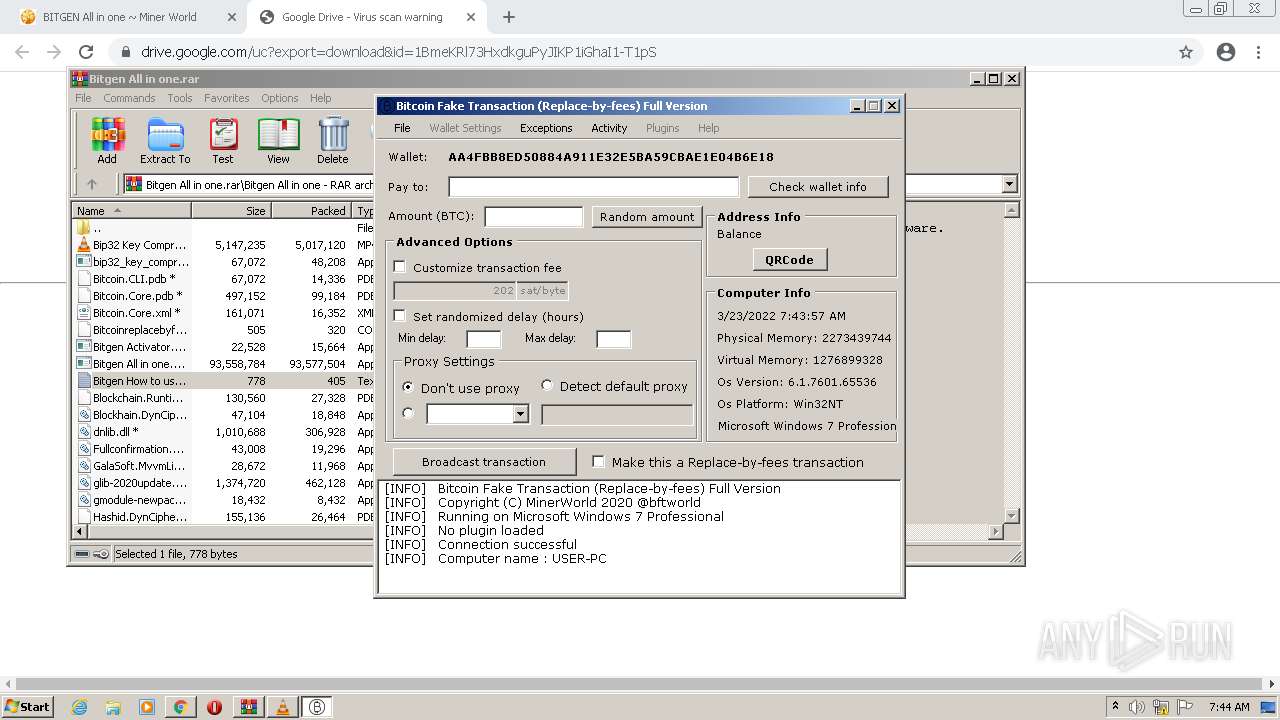1280x720 pixels.
Task: Click the Min delay input field
Action: coord(484,339)
